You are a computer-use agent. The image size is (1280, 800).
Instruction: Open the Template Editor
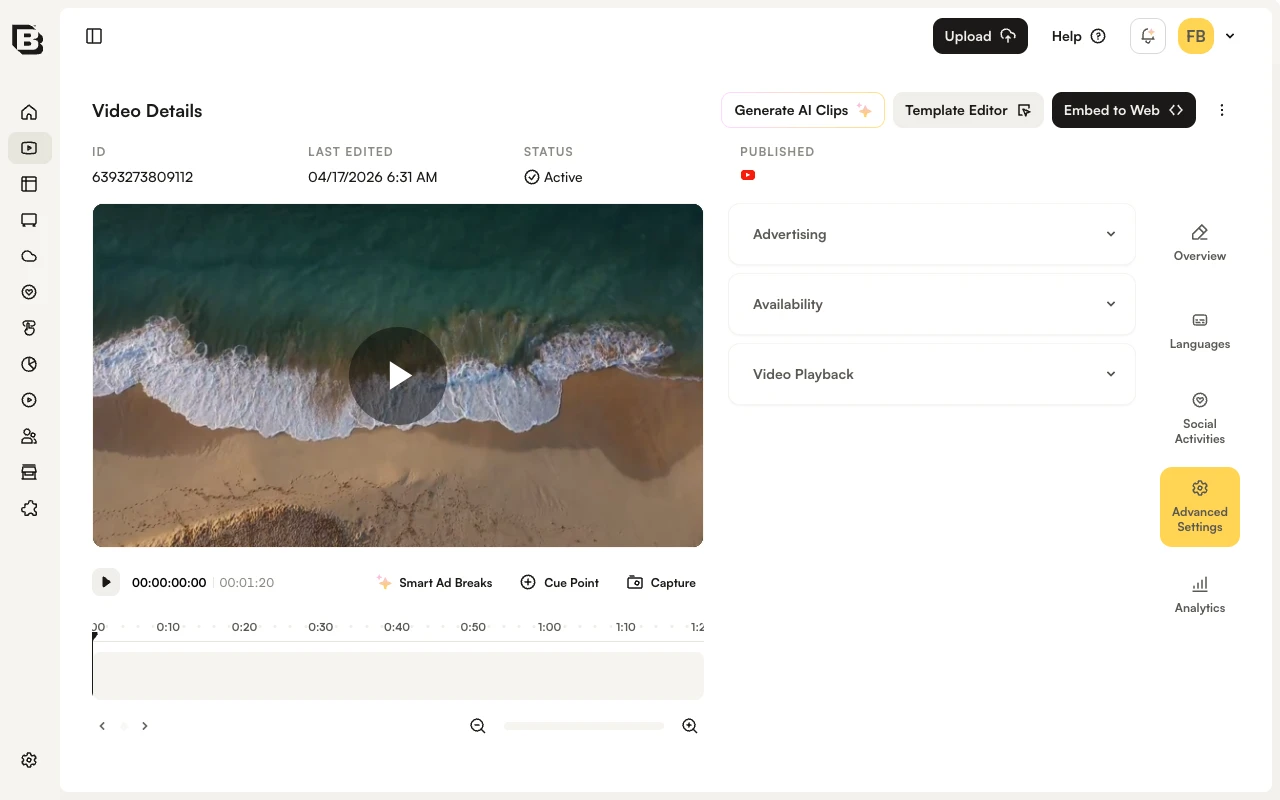pos(968,110)
